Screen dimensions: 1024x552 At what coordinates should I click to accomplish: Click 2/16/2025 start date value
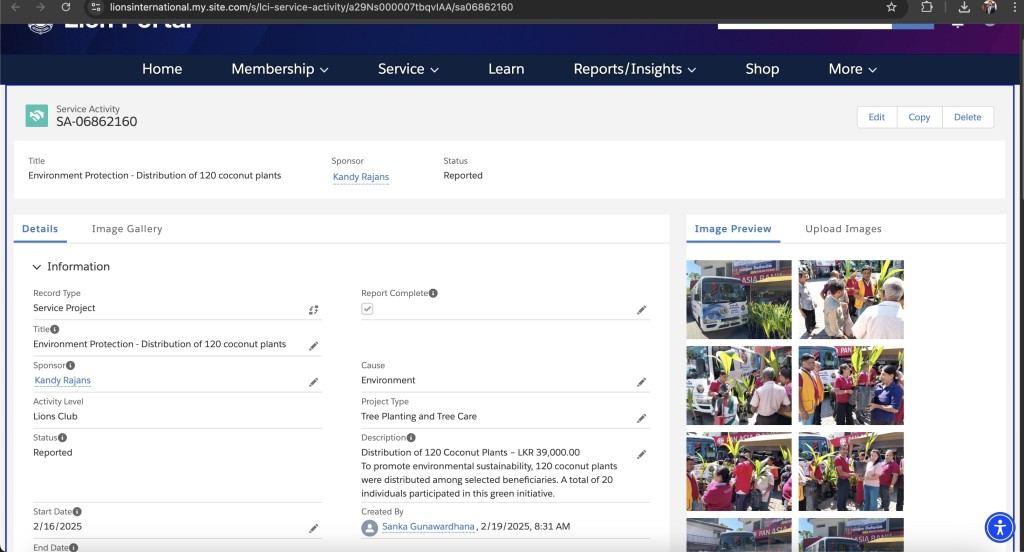[x=57, y=527]
